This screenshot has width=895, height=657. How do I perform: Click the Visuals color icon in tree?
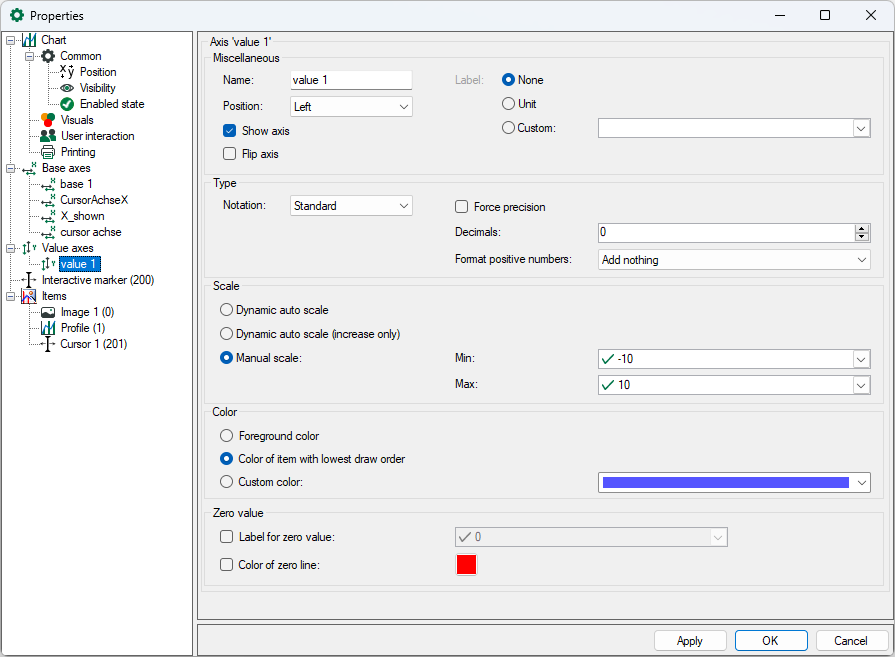coord(48,120)
